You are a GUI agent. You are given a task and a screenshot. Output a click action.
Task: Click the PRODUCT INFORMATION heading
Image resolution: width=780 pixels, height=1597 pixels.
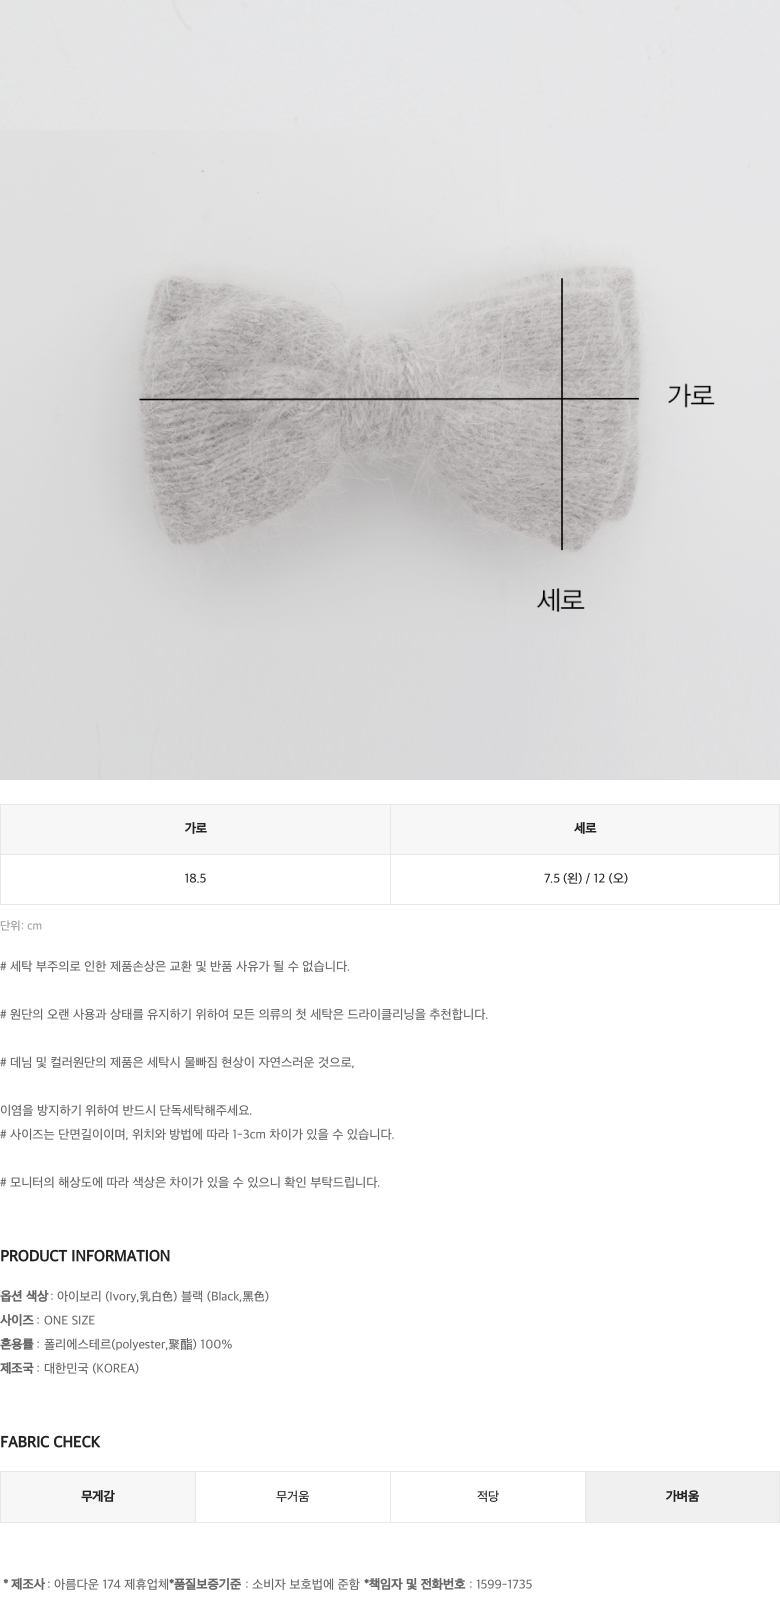tap(85, 1256)
